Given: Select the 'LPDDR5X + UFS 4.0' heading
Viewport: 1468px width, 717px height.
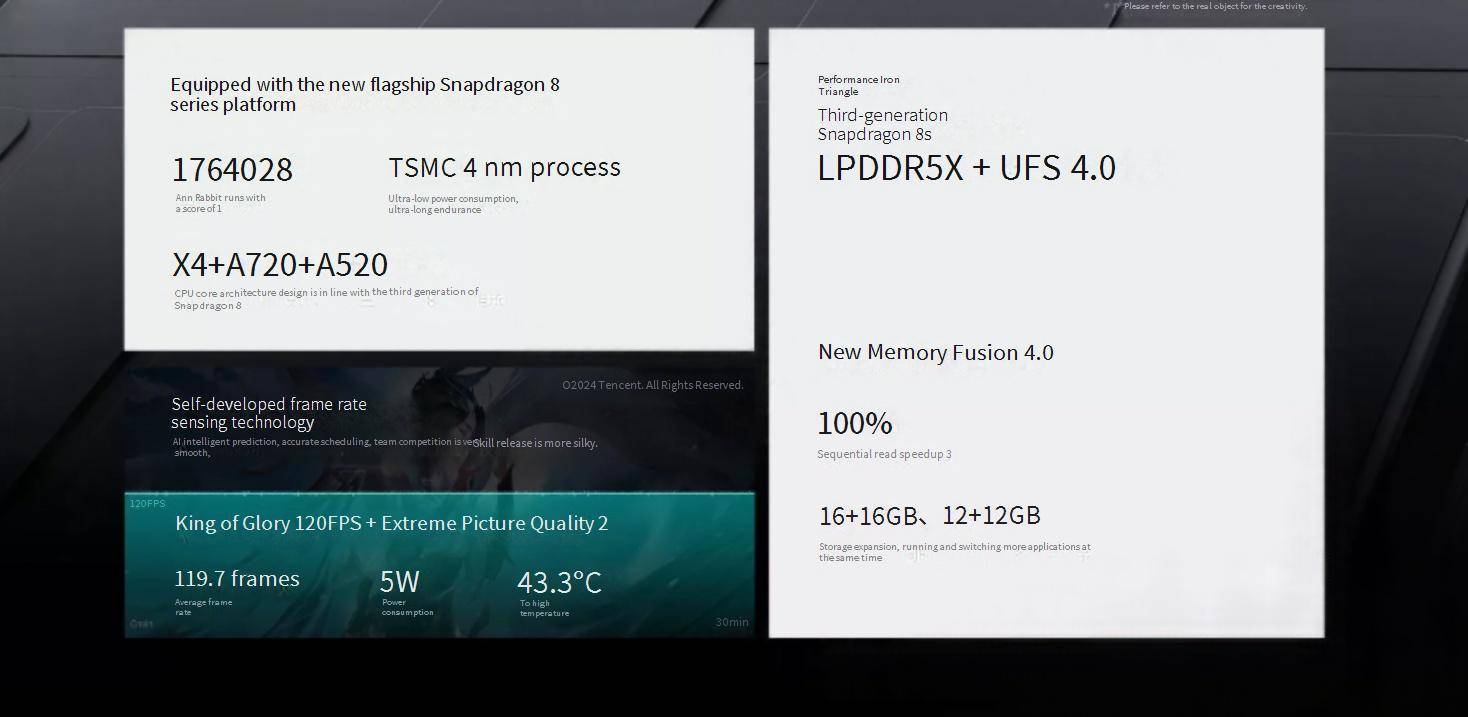Looking at the screenshot, I should [x=967, y=167].
